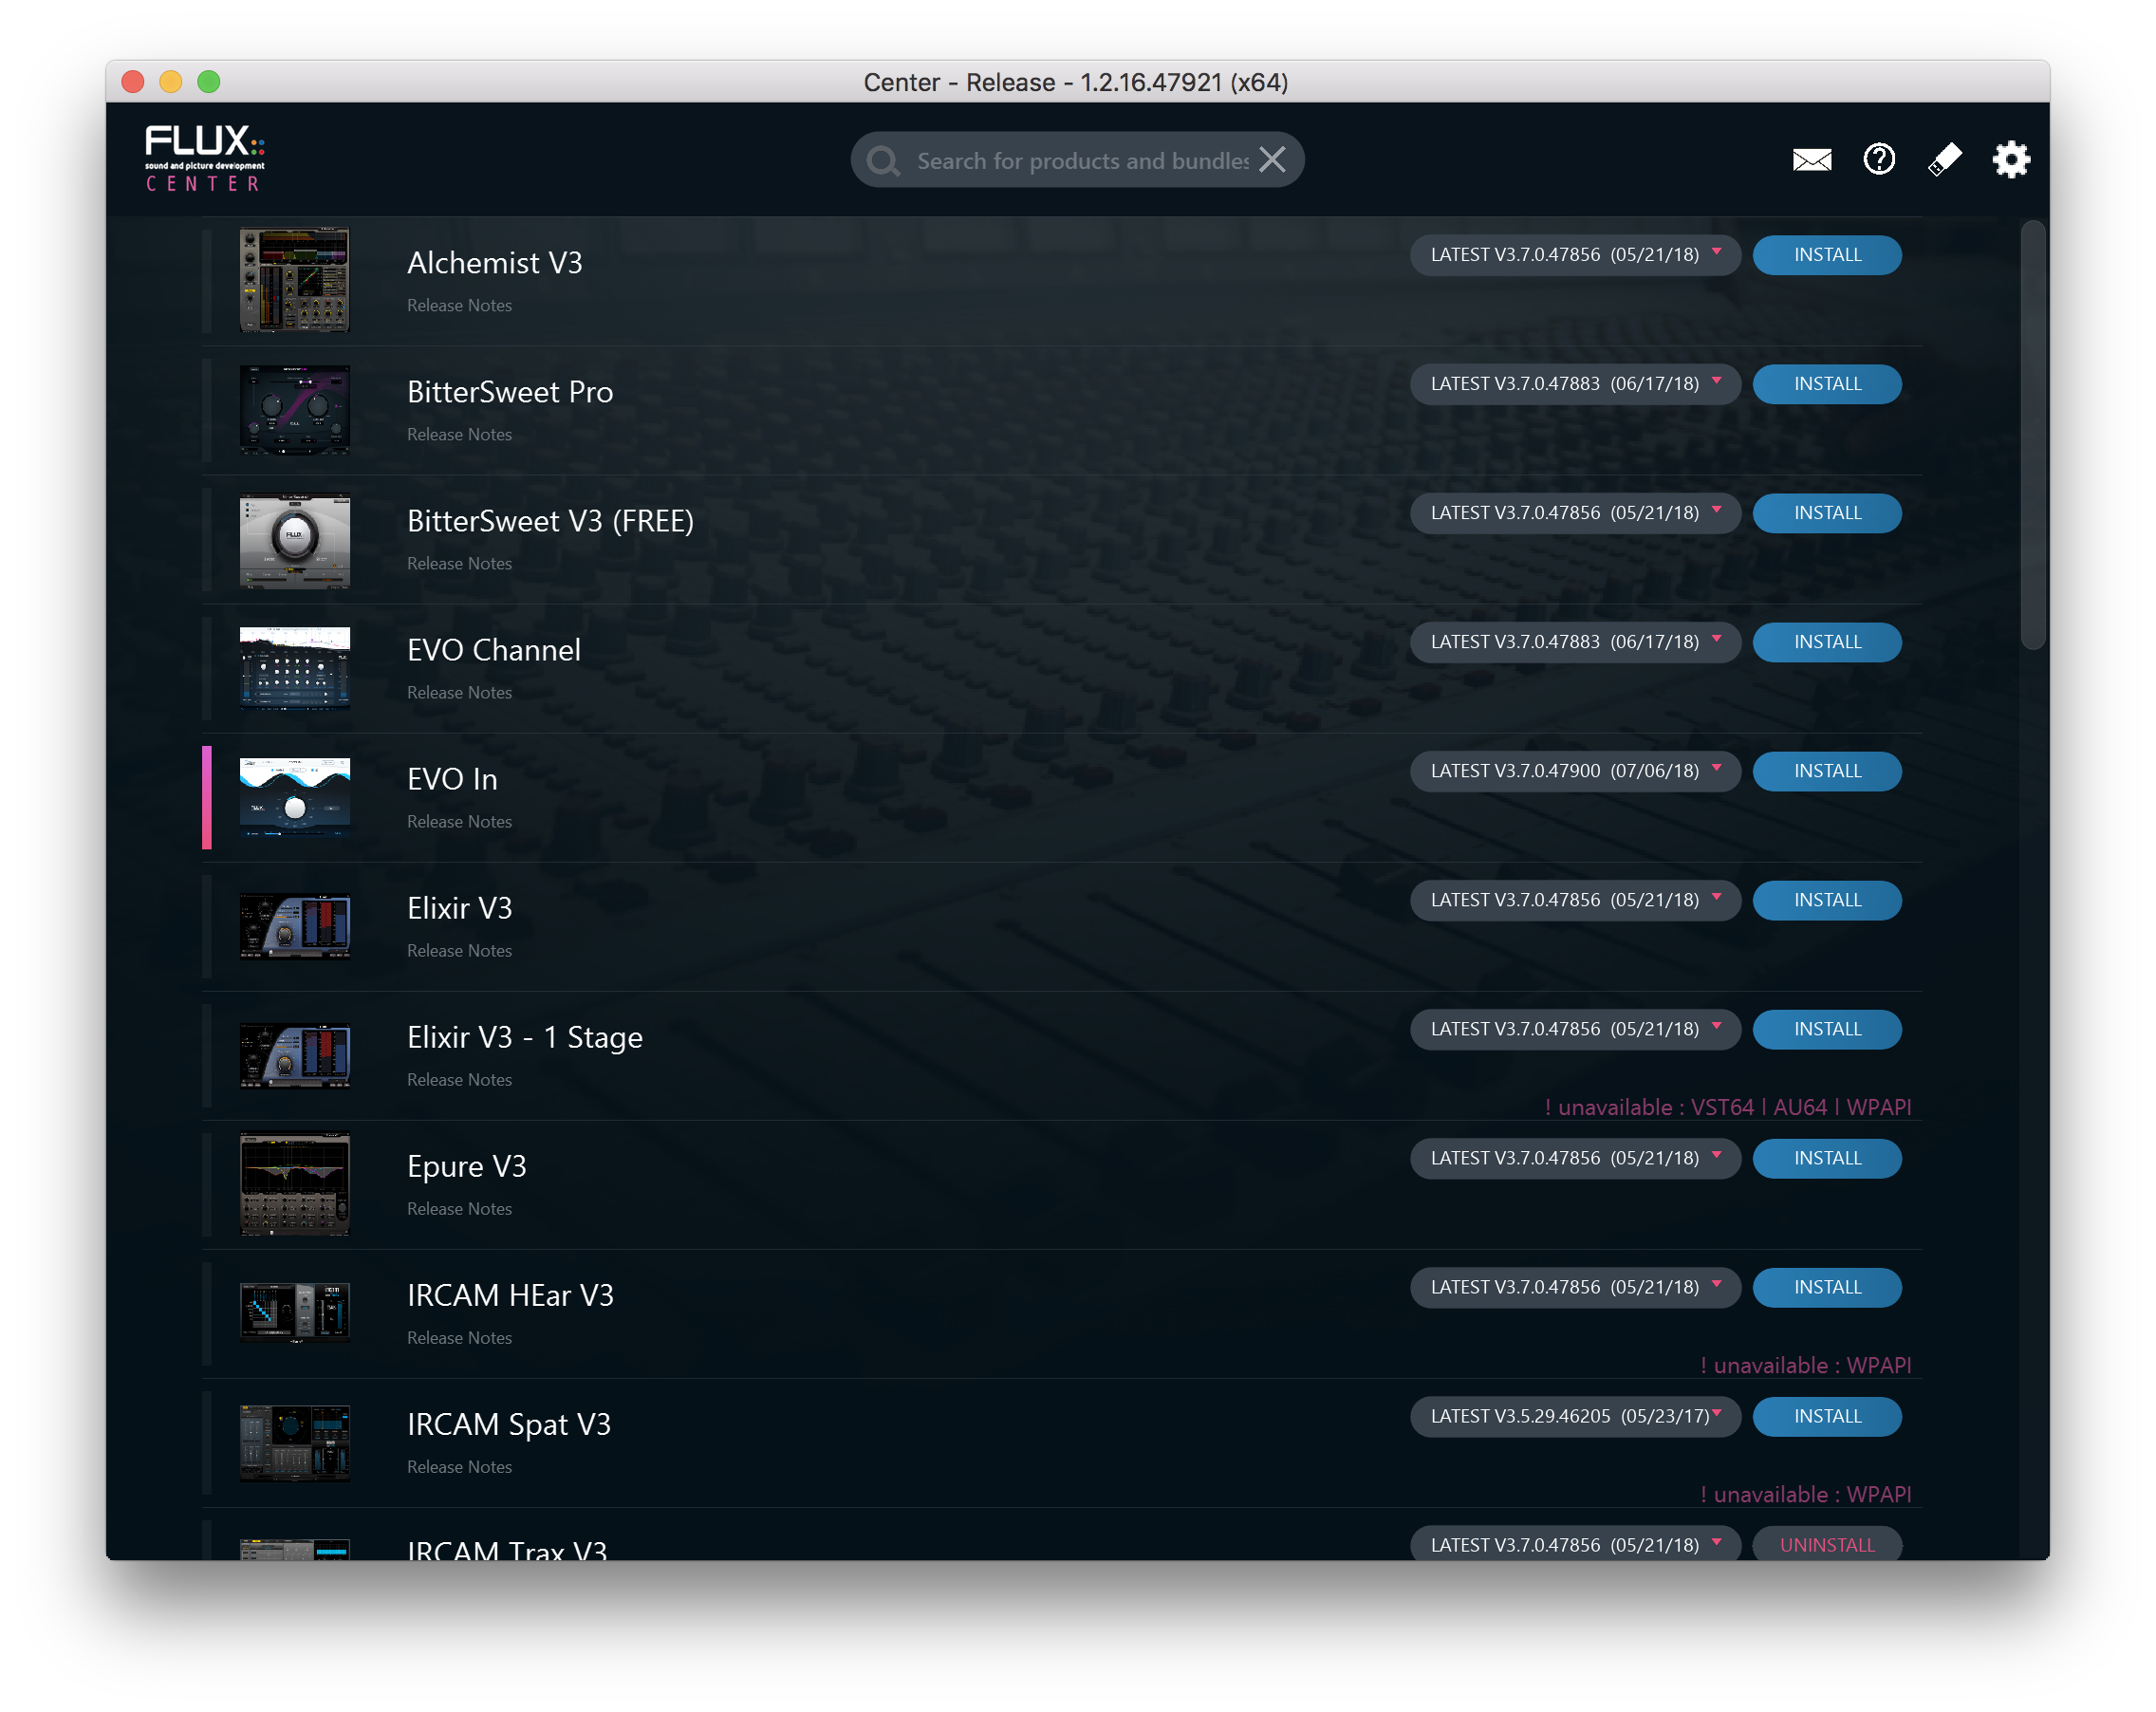Click the EVO In product thumbnail
2156x1712 pixels.
pyautogui.click(x=295, y=797)
